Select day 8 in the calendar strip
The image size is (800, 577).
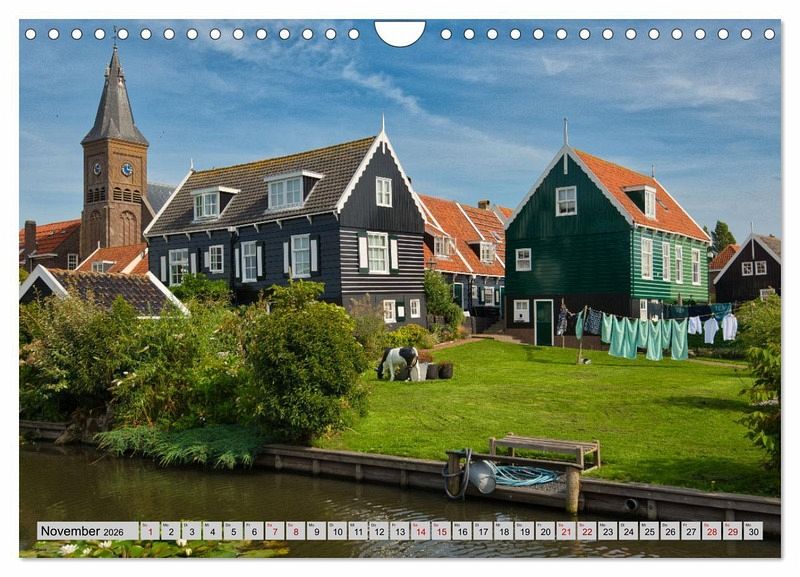[296, 531]
